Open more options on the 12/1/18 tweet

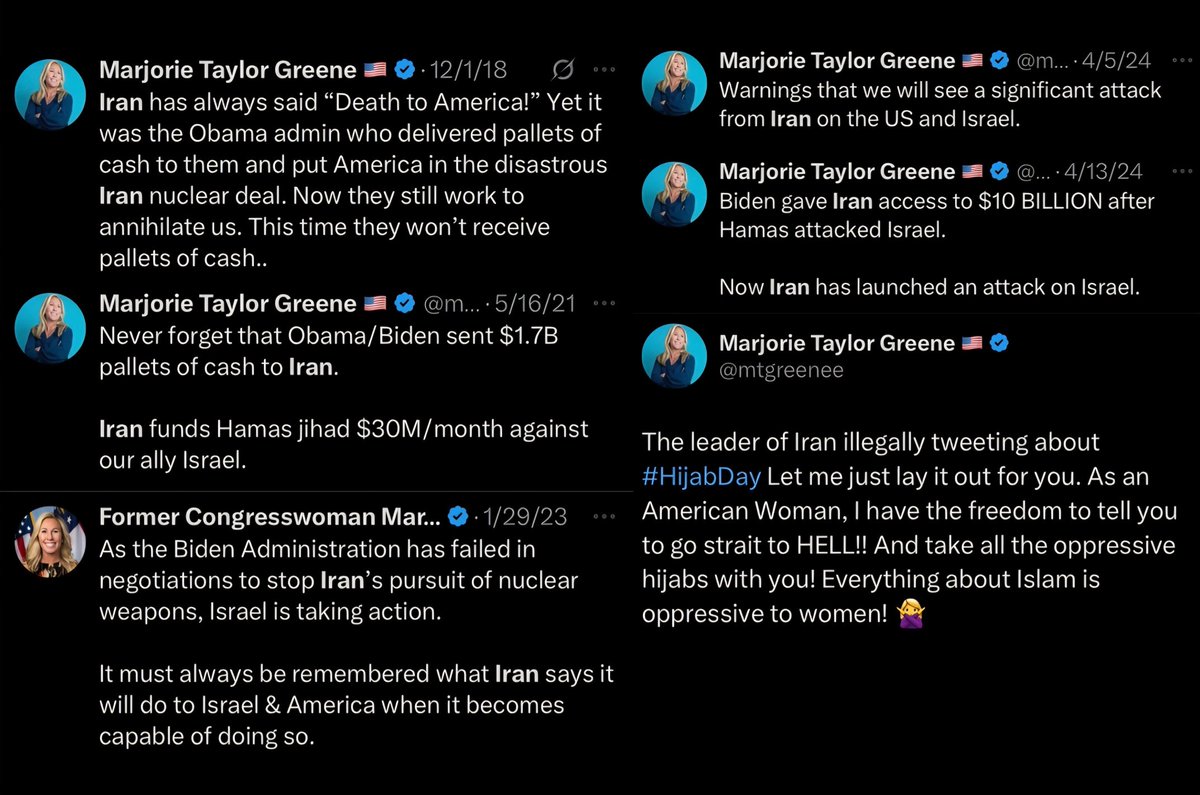(x=604, y=70)
